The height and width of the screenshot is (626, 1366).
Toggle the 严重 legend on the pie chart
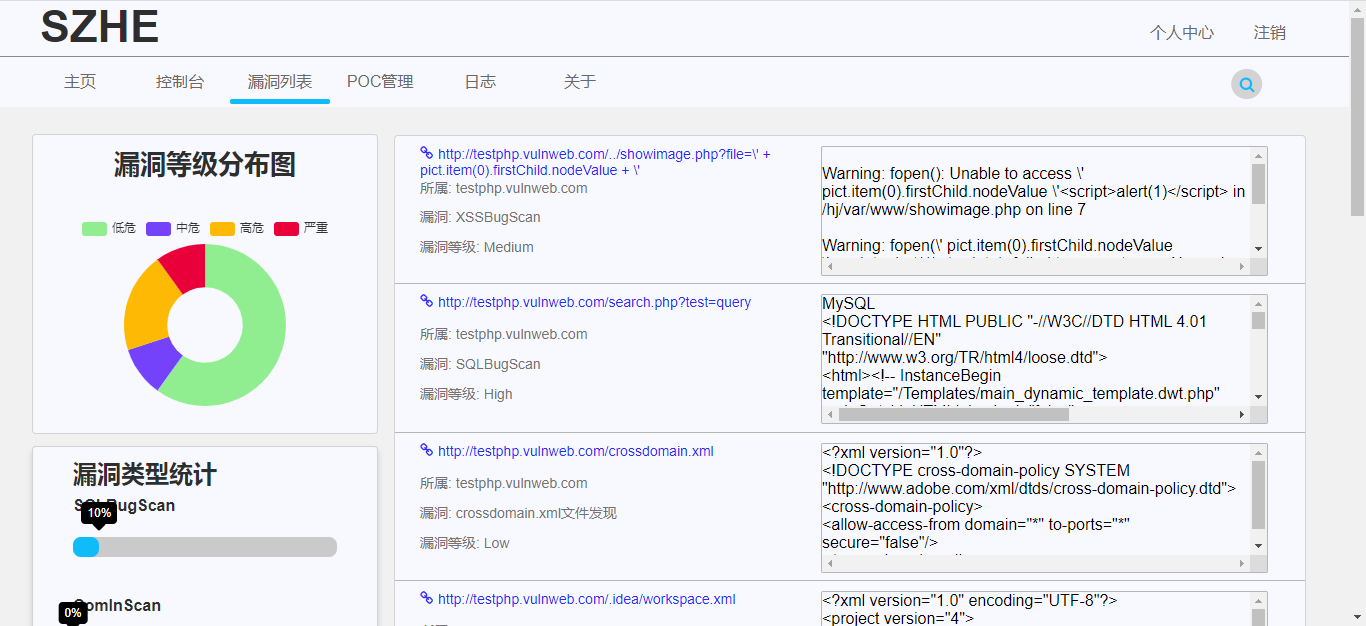[300, 227]
